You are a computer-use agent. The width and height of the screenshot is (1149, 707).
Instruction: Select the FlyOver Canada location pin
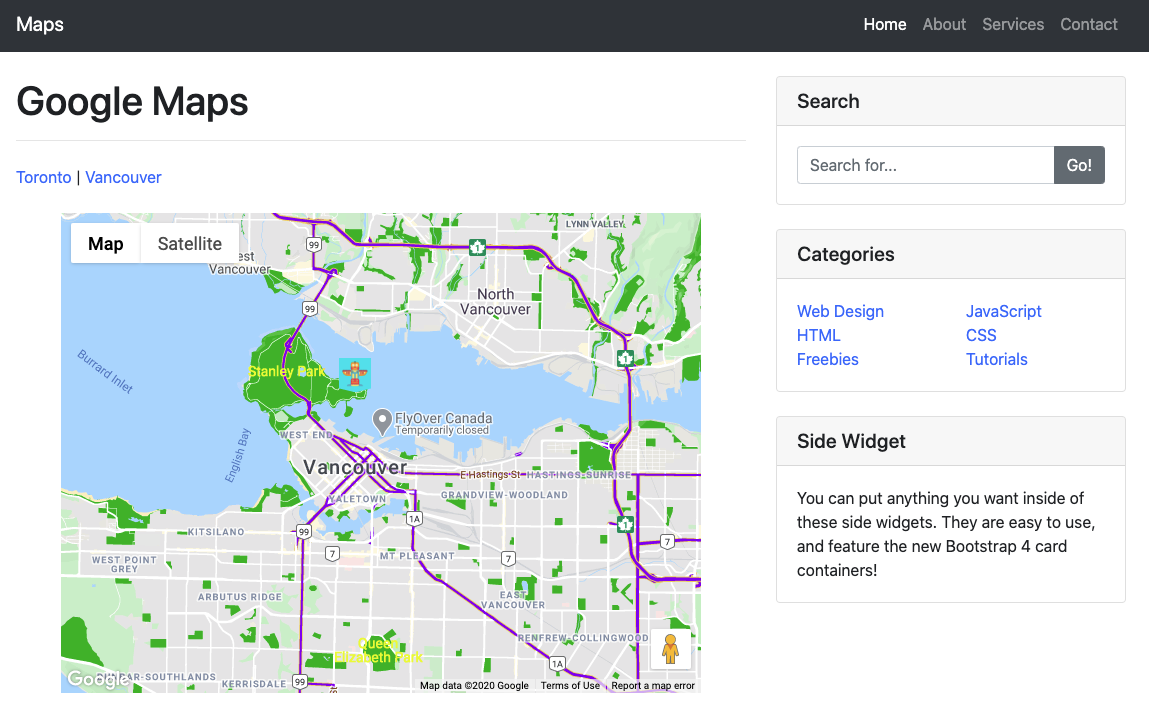381,421
